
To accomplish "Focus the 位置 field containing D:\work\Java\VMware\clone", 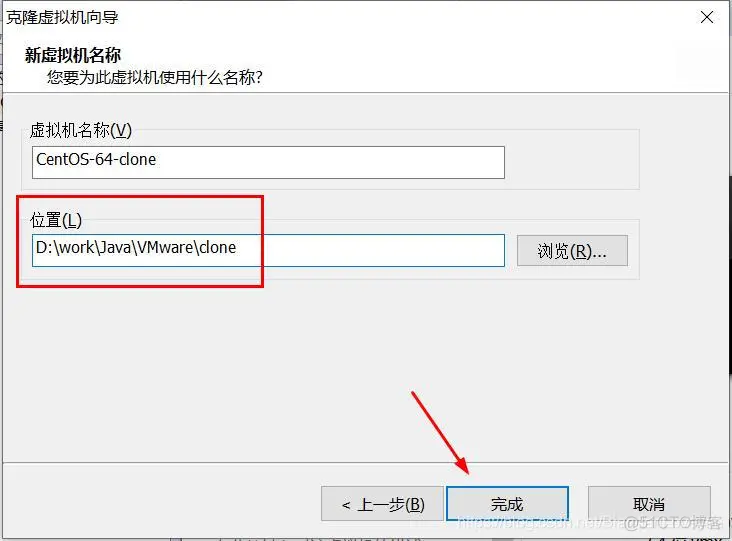I will coord(268,251).
